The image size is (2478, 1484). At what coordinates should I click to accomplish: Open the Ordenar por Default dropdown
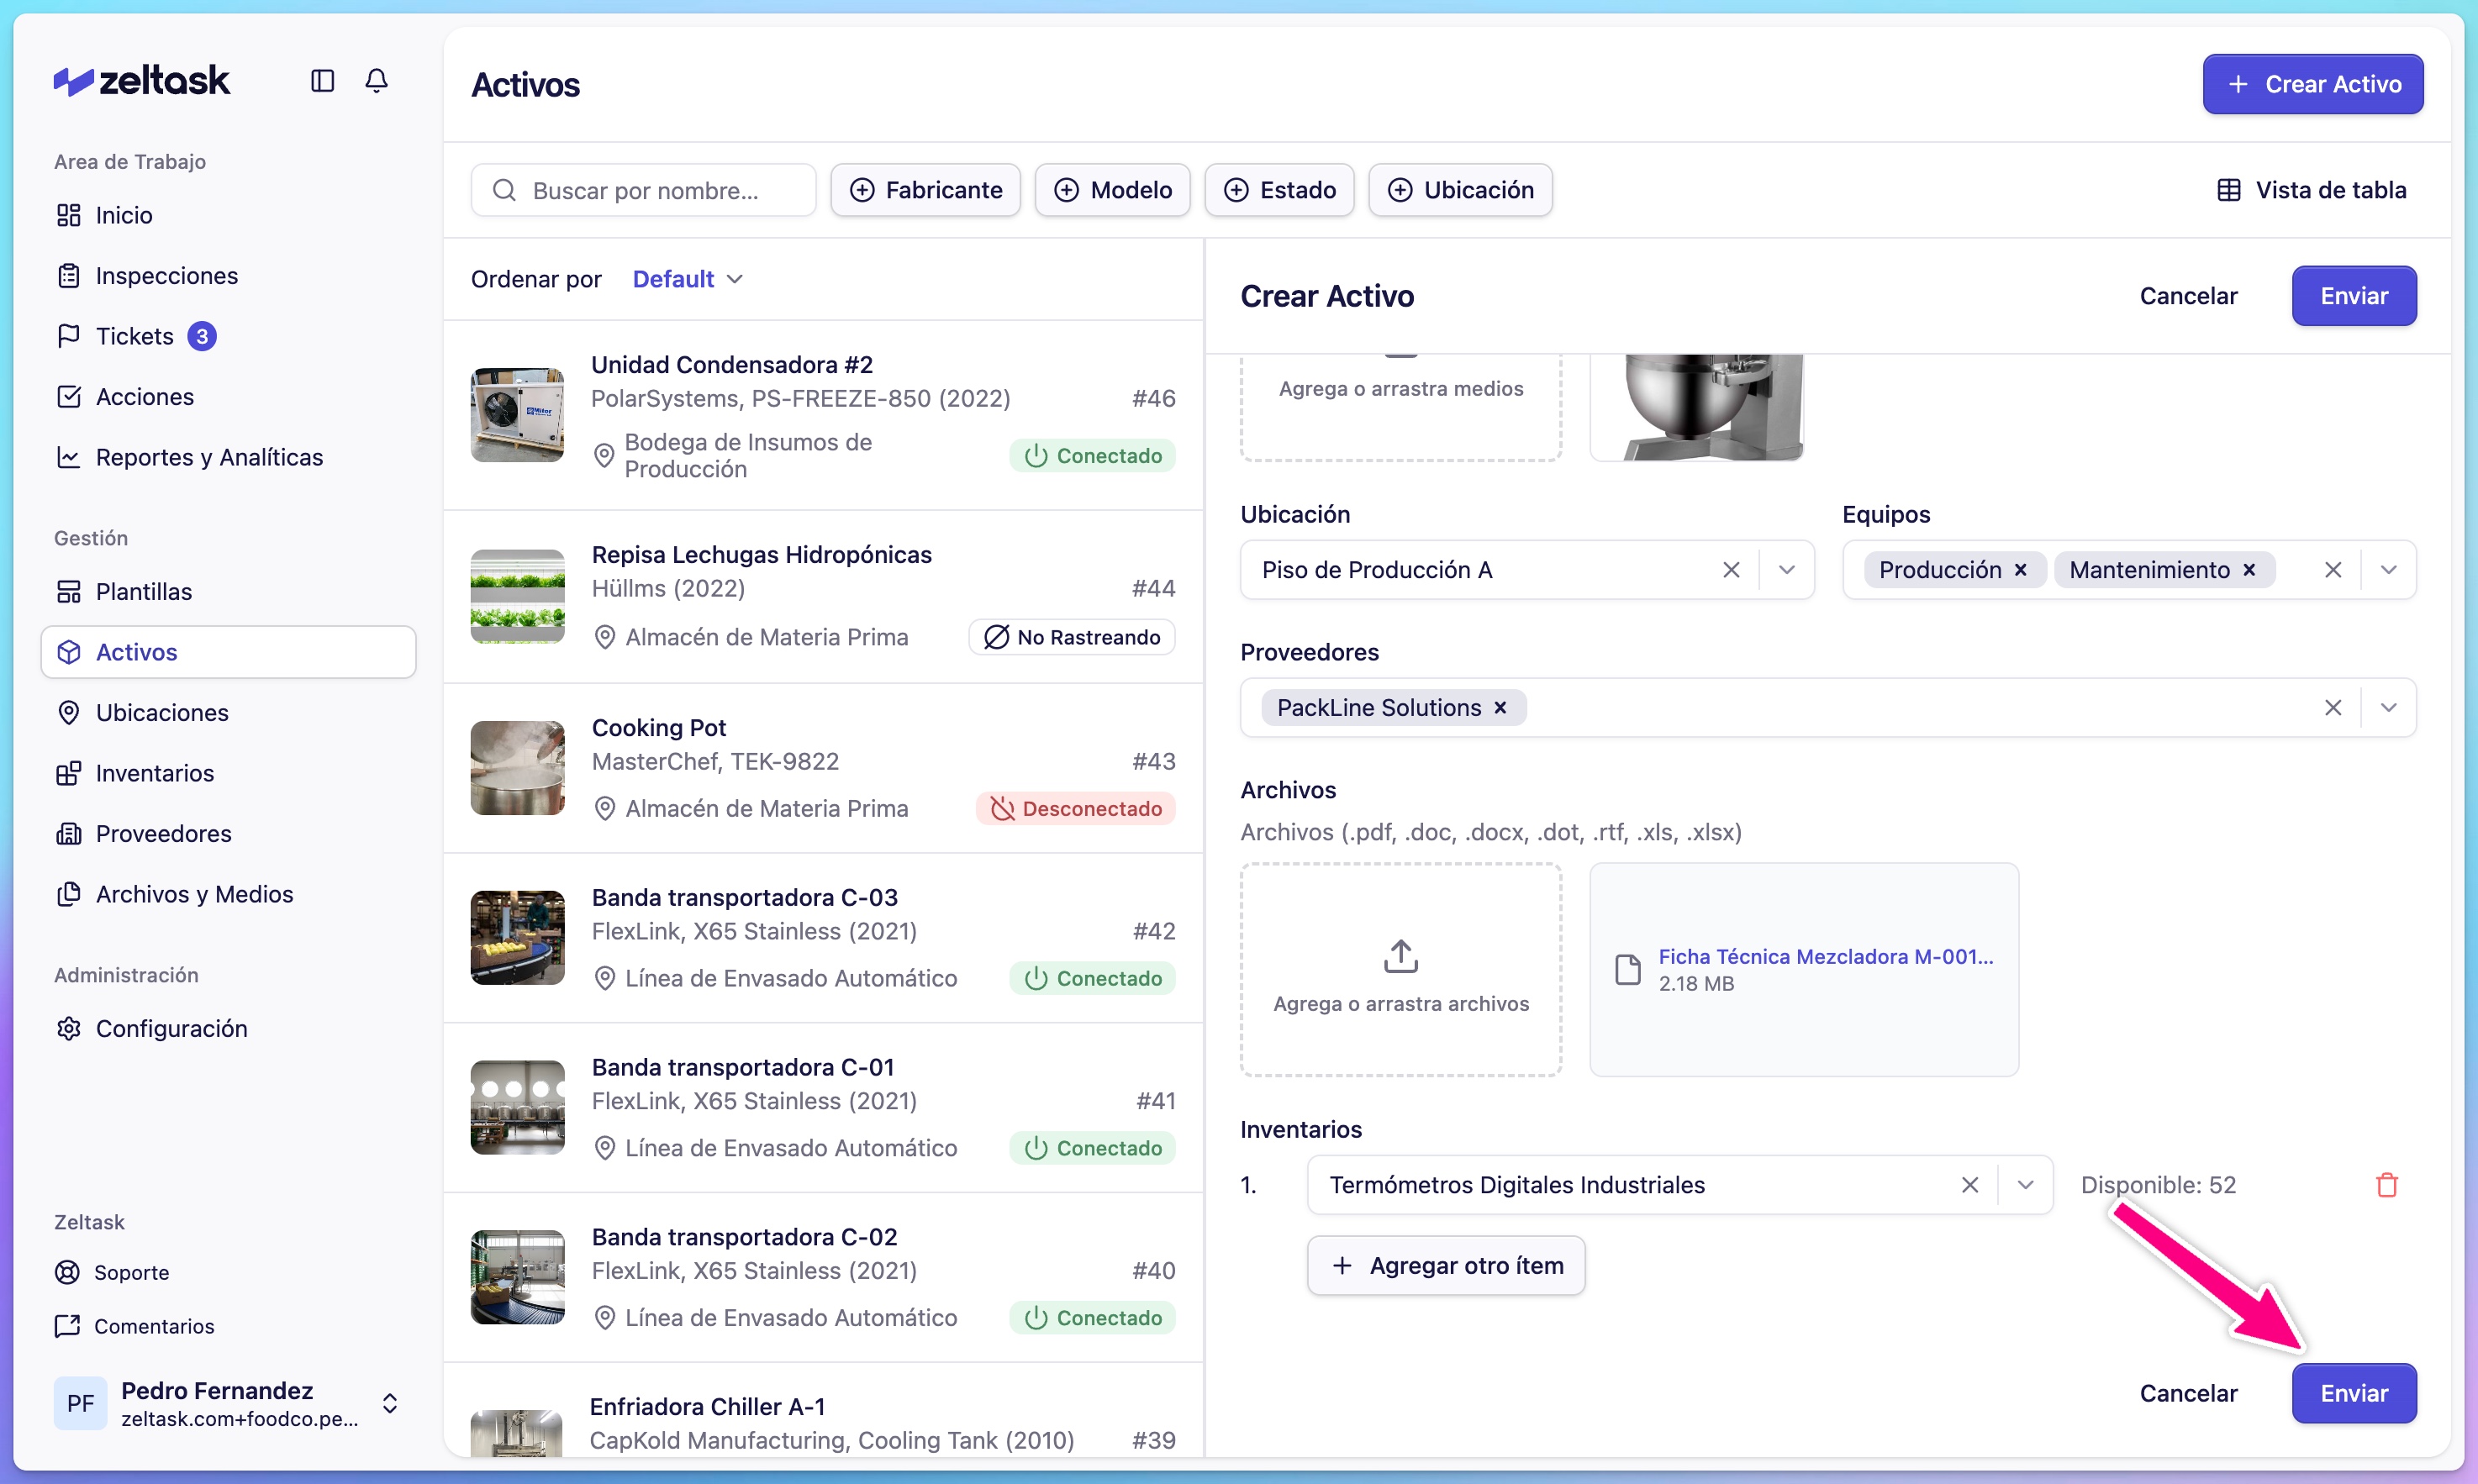(x=687, y=279)
